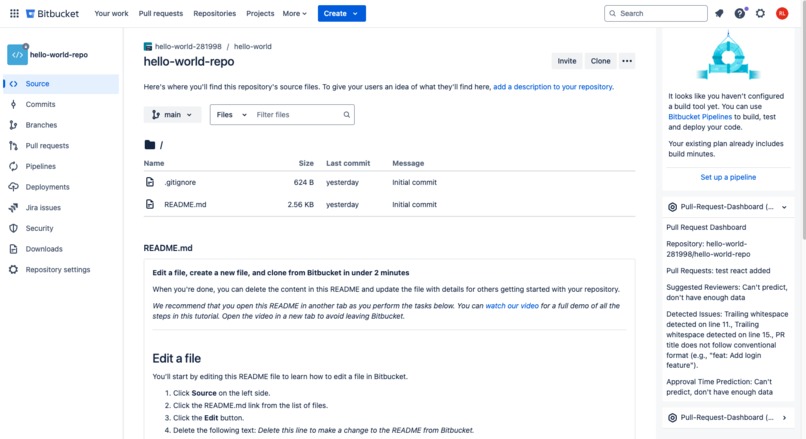Click the Jira issues icon

tap(13, 208)
